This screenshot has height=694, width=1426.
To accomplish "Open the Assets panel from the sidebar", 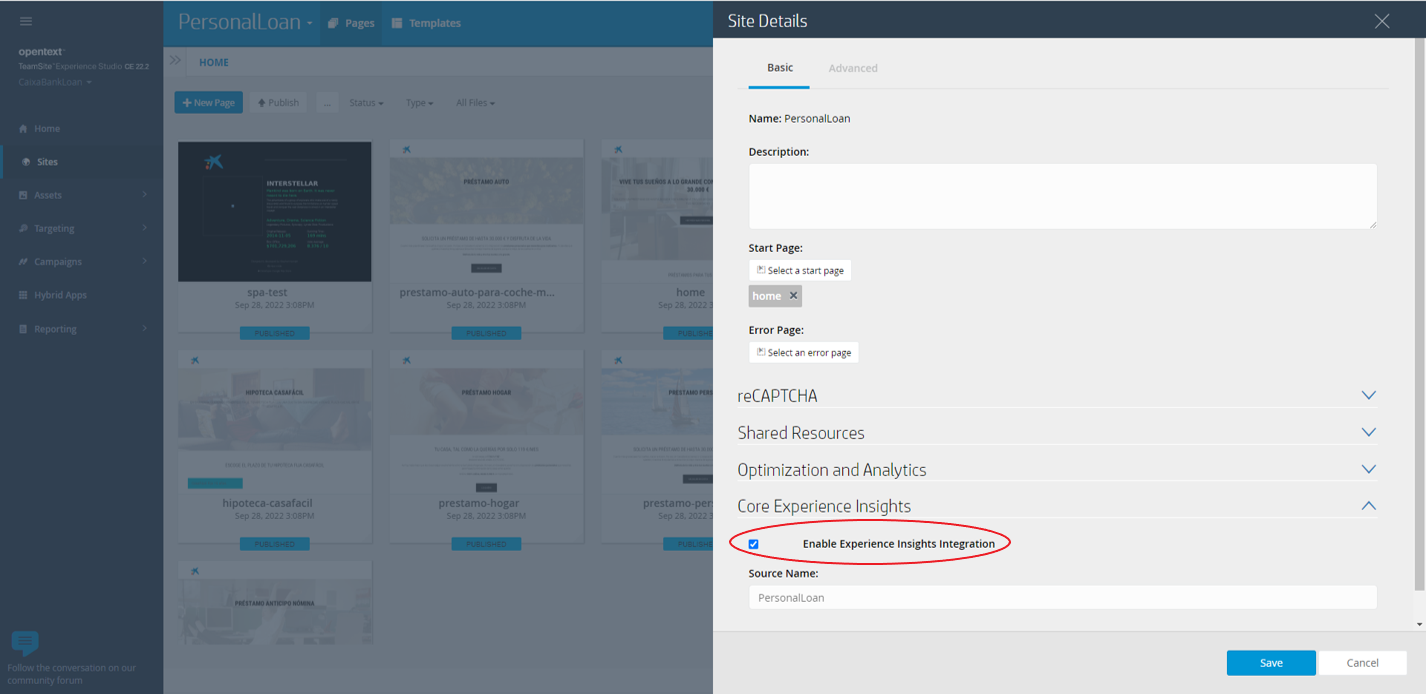I will [x=47, y=194].
